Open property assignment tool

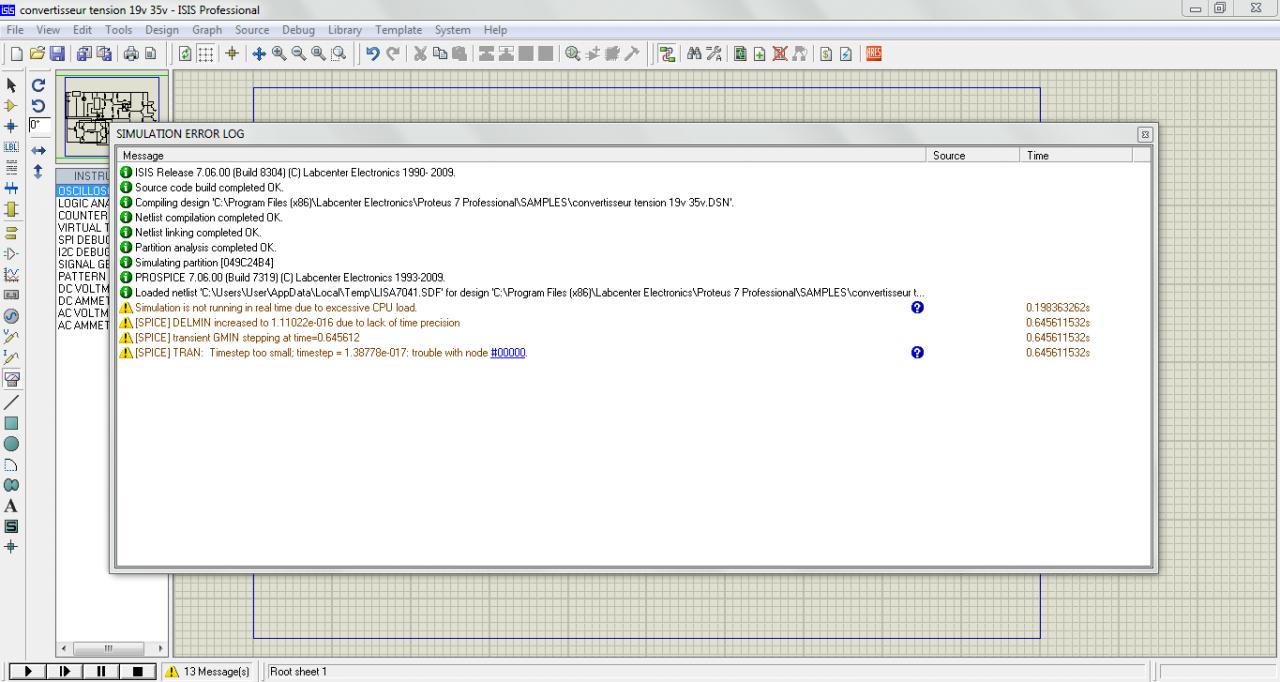(714, 53)
